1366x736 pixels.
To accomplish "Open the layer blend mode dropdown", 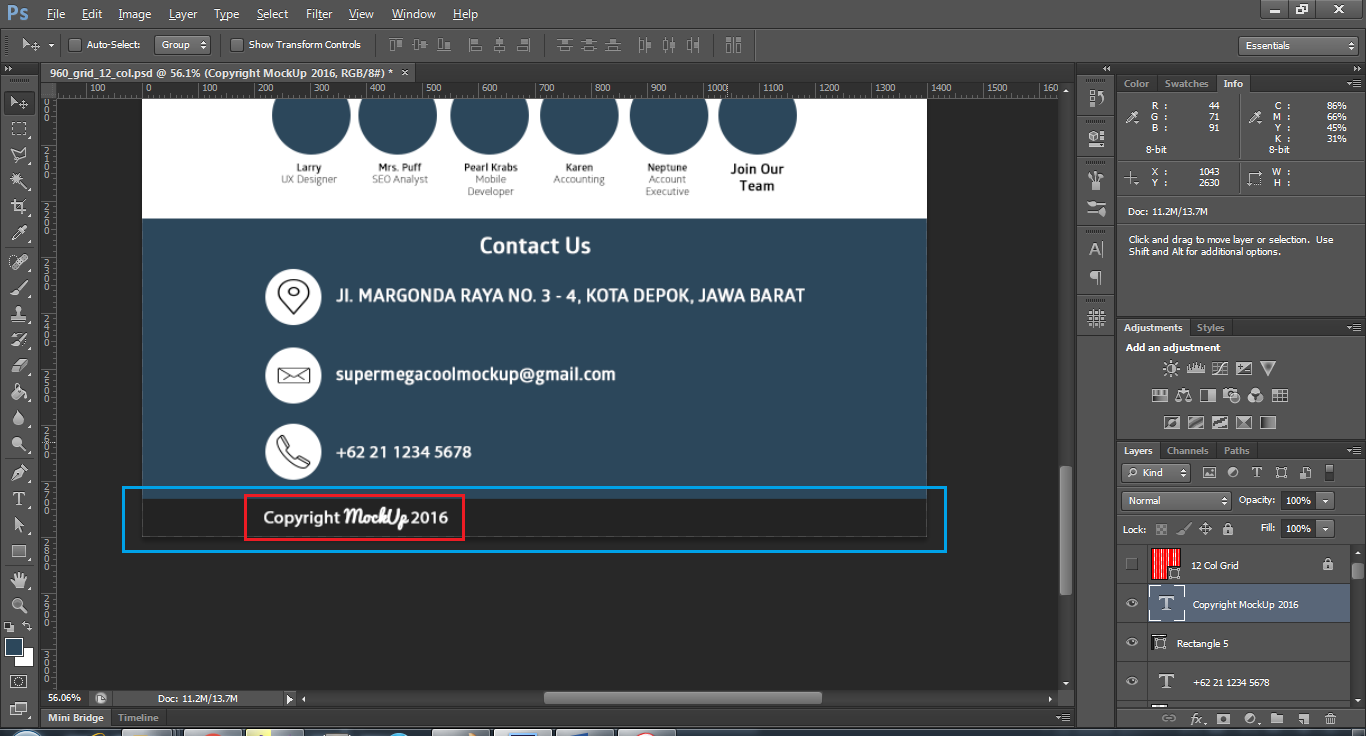I will (x=1175, y=500).
